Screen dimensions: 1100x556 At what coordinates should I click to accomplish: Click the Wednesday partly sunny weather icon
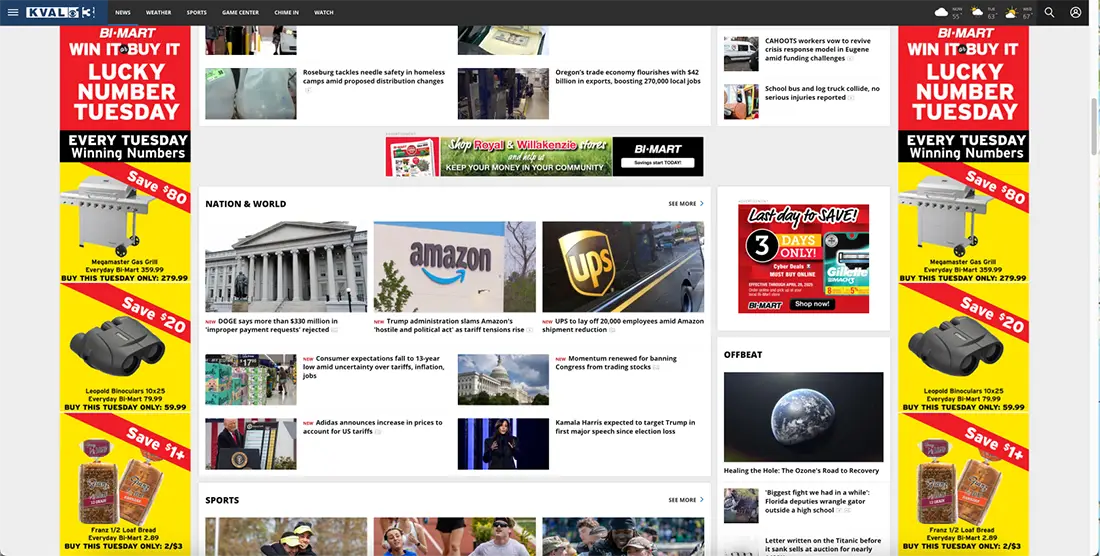click(1011, 13)
